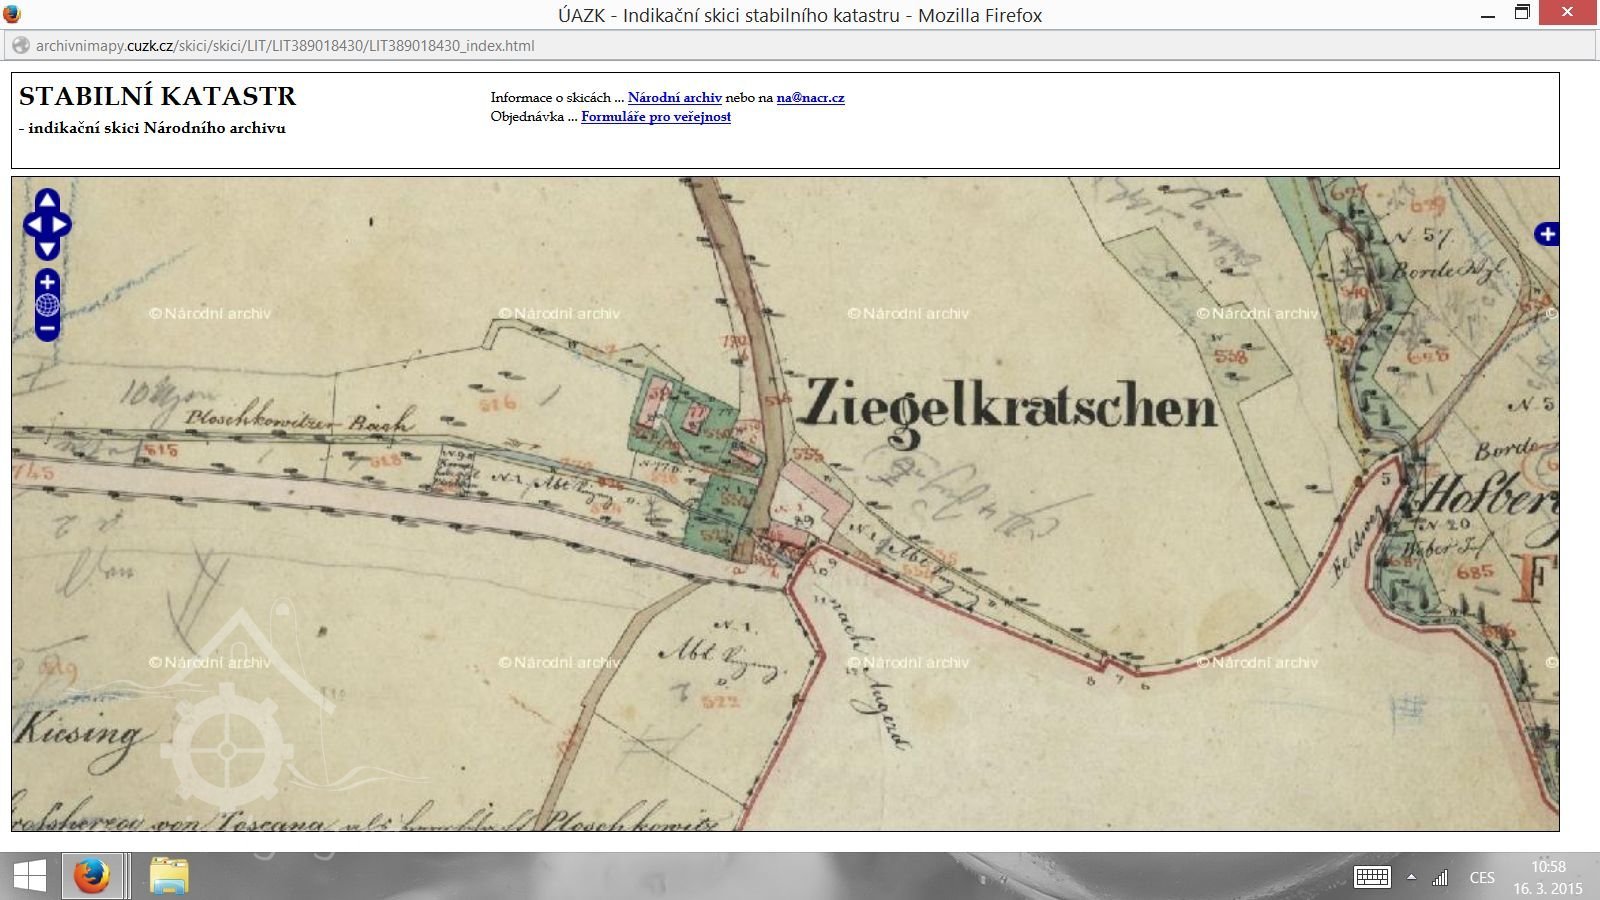Viewport: 1600px width, 900px height.
Task: Zoom out of the map with minus
Action: [x=47, y=328]
